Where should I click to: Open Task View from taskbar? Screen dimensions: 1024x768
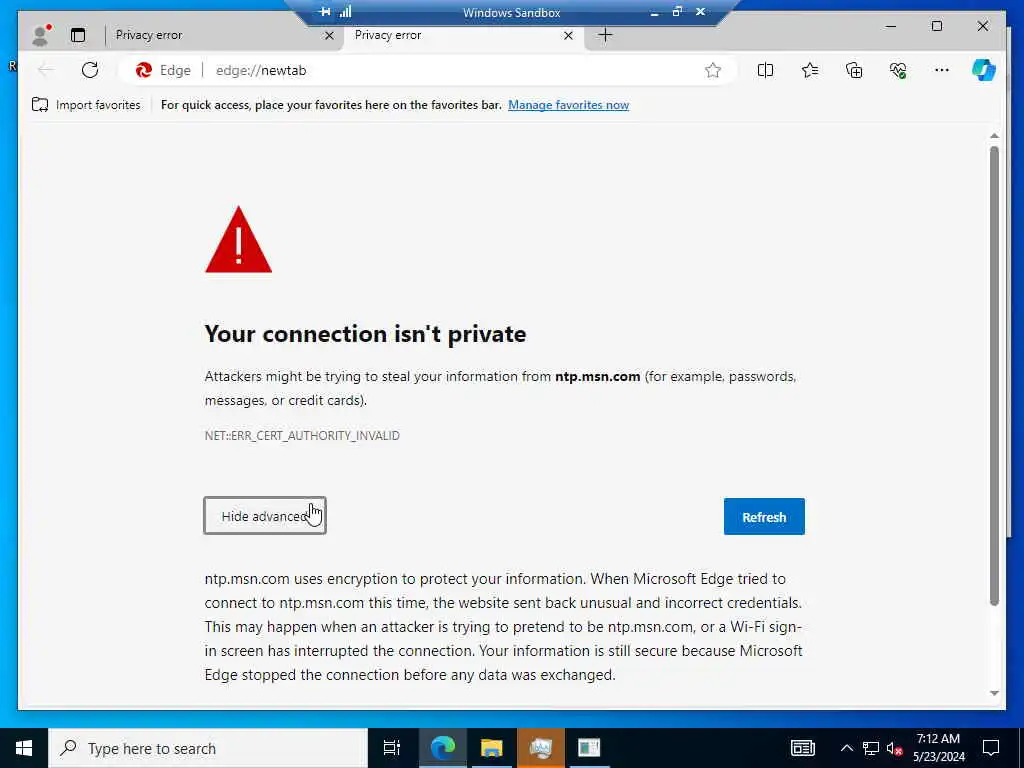tap(392, 748)
